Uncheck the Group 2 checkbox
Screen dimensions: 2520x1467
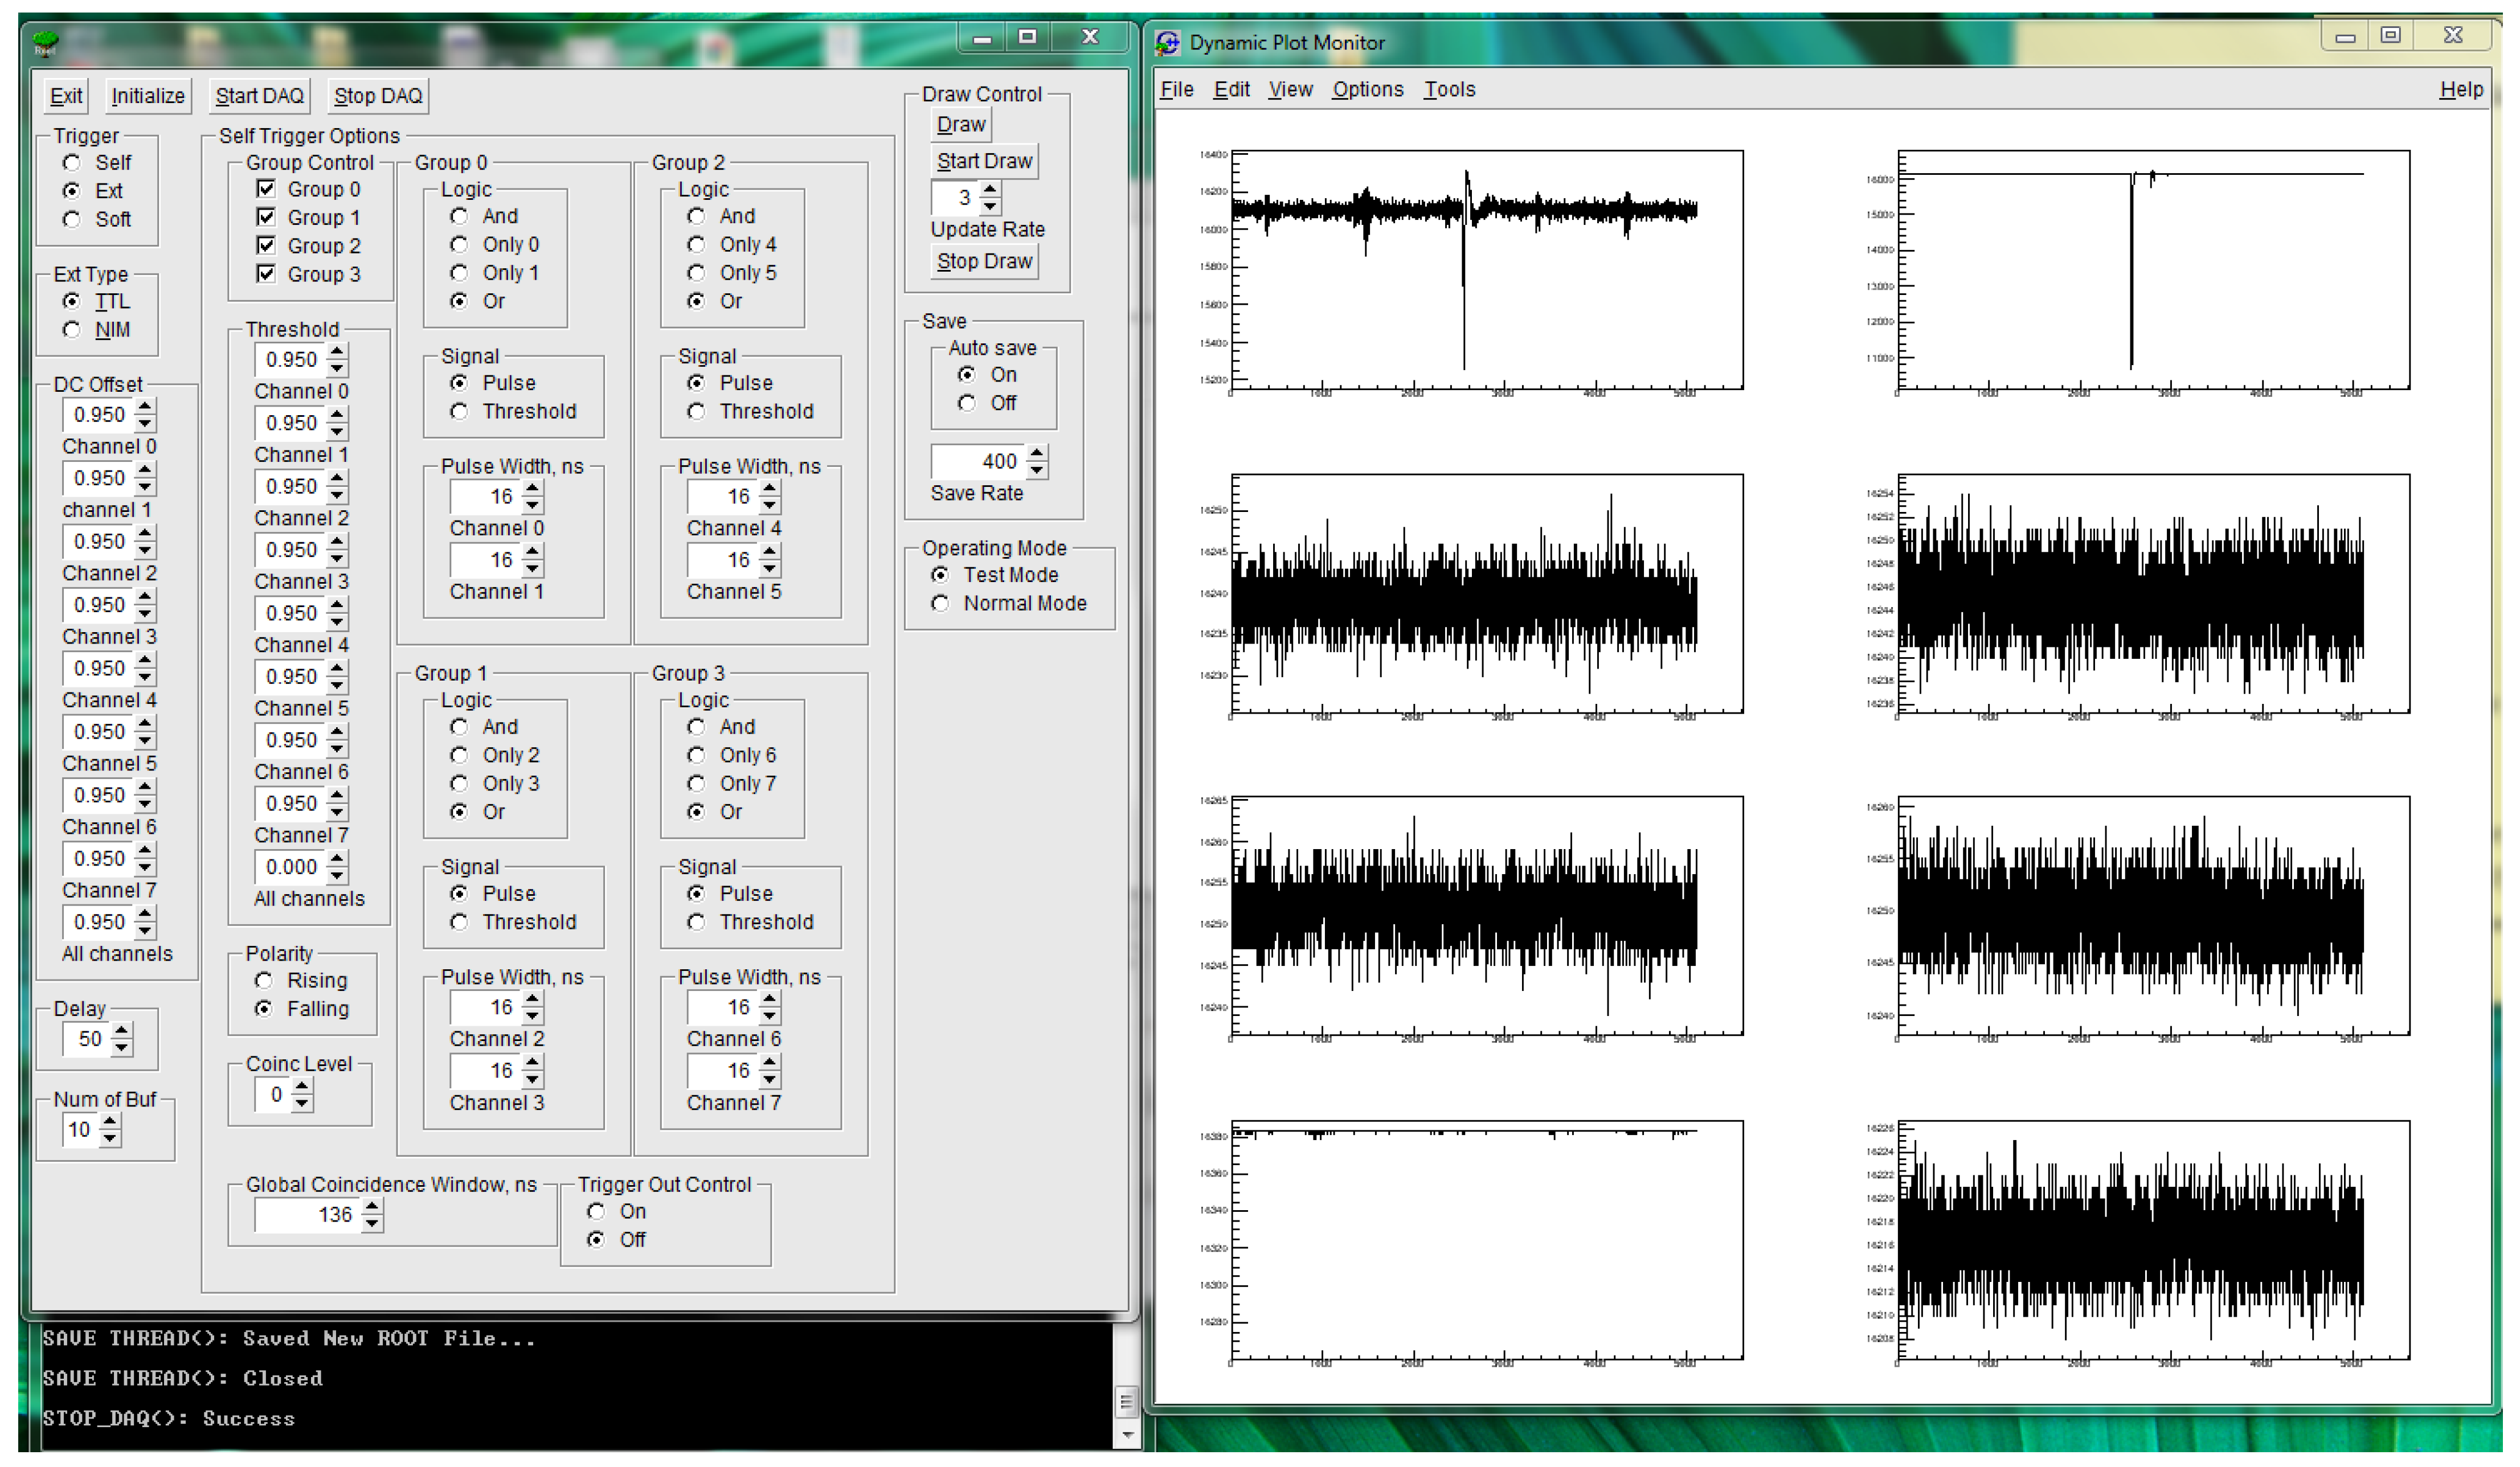266,245
